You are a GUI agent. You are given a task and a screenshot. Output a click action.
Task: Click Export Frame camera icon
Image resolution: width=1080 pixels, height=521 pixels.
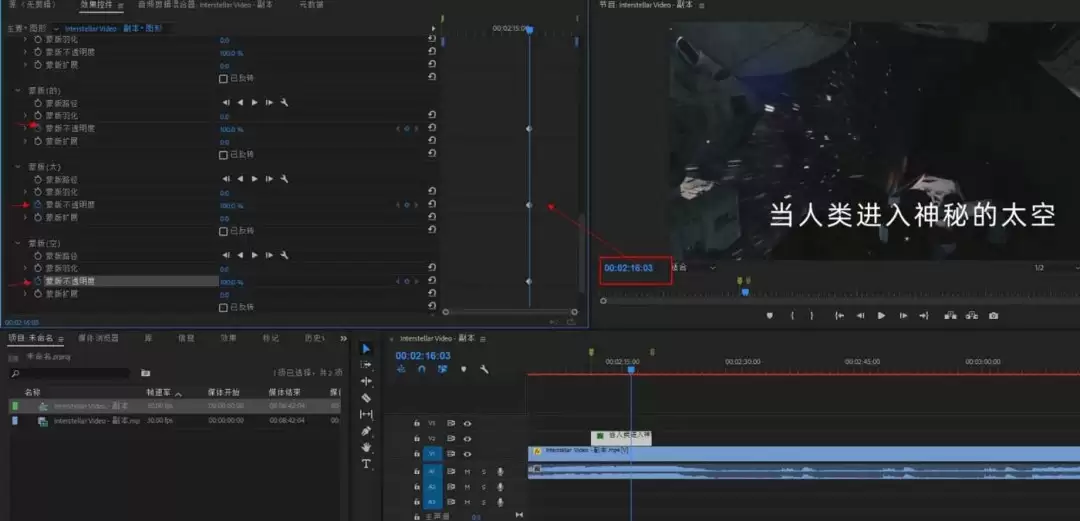993,316
